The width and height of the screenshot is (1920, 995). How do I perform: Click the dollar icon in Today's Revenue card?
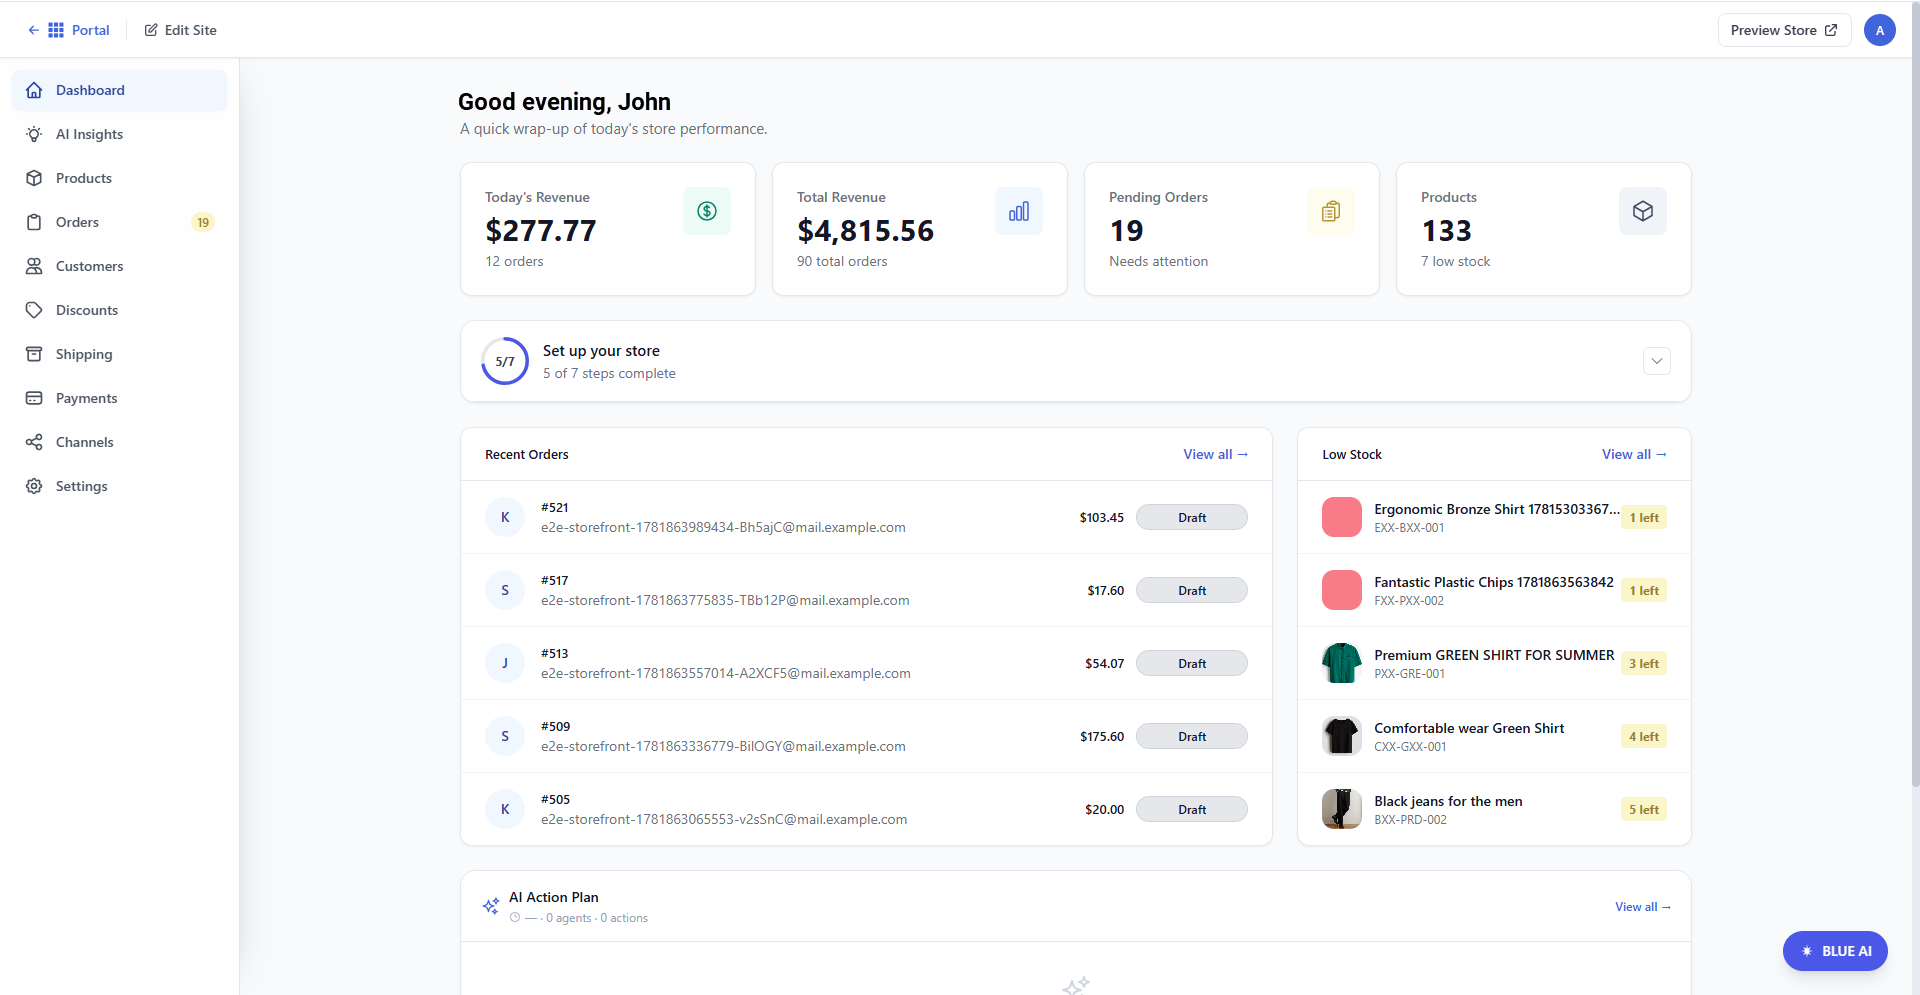[707, 211]
